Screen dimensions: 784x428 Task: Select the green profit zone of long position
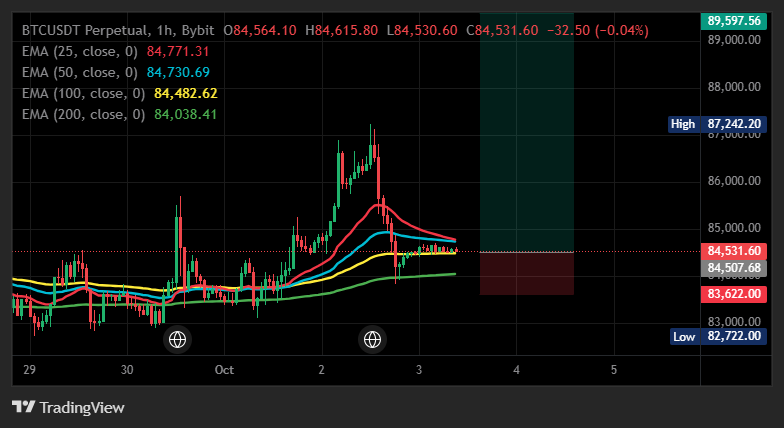526,132
